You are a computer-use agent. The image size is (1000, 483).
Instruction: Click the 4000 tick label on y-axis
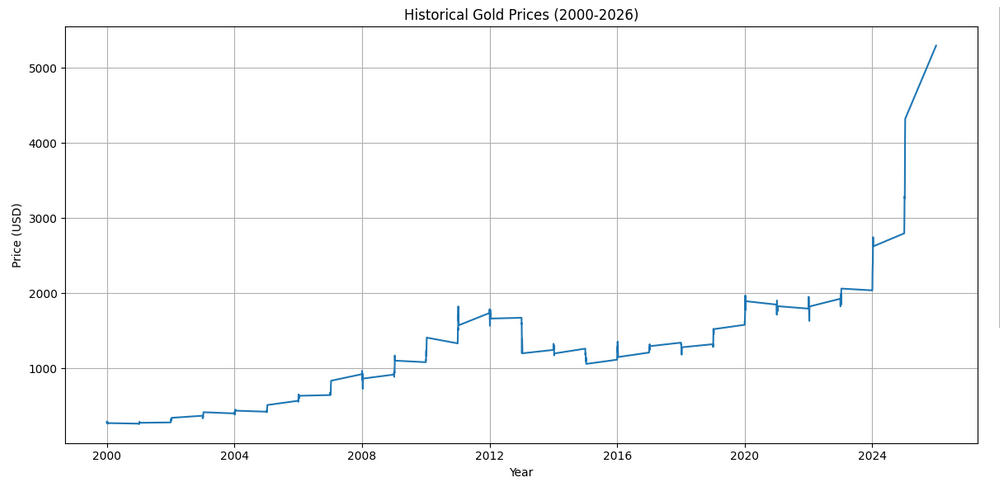pos(43,144)
